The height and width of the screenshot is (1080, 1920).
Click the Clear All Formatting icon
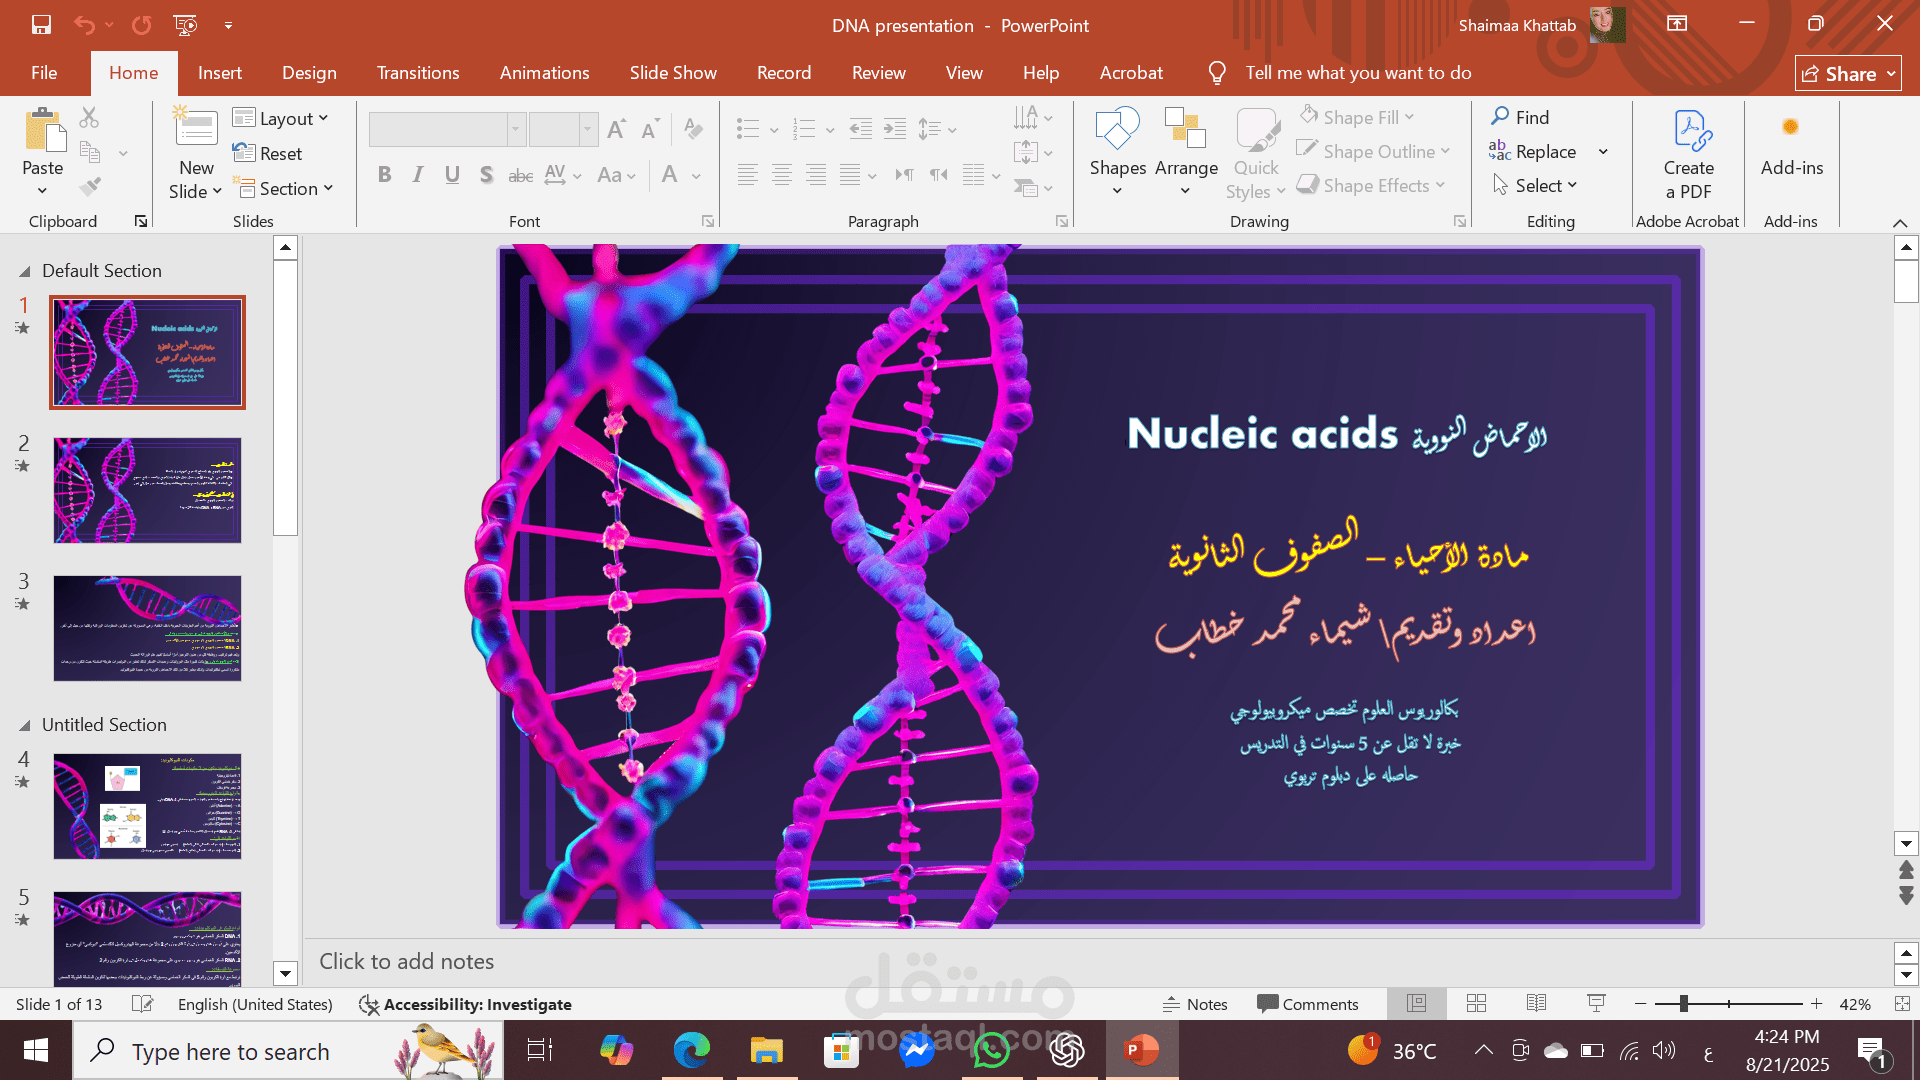(693, 129)
